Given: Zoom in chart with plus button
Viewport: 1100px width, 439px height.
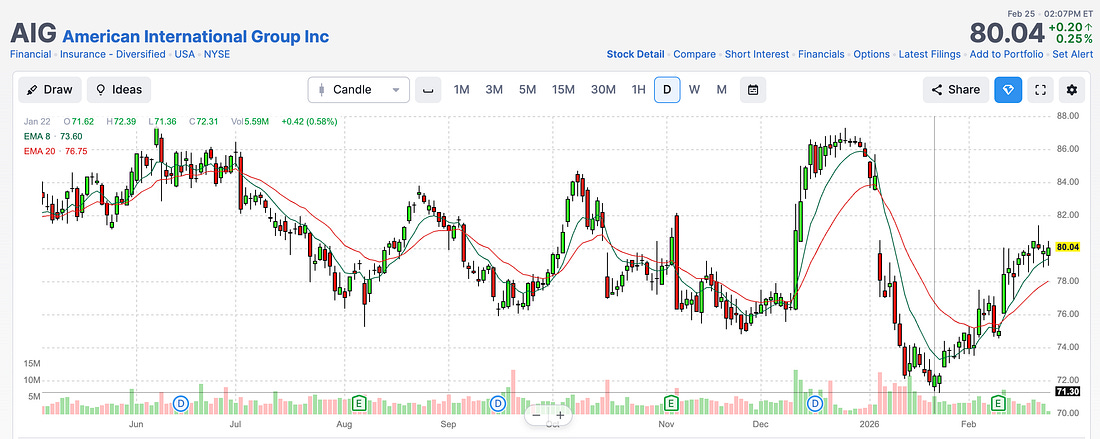Looking at the screenshot, I should point(561,415).
